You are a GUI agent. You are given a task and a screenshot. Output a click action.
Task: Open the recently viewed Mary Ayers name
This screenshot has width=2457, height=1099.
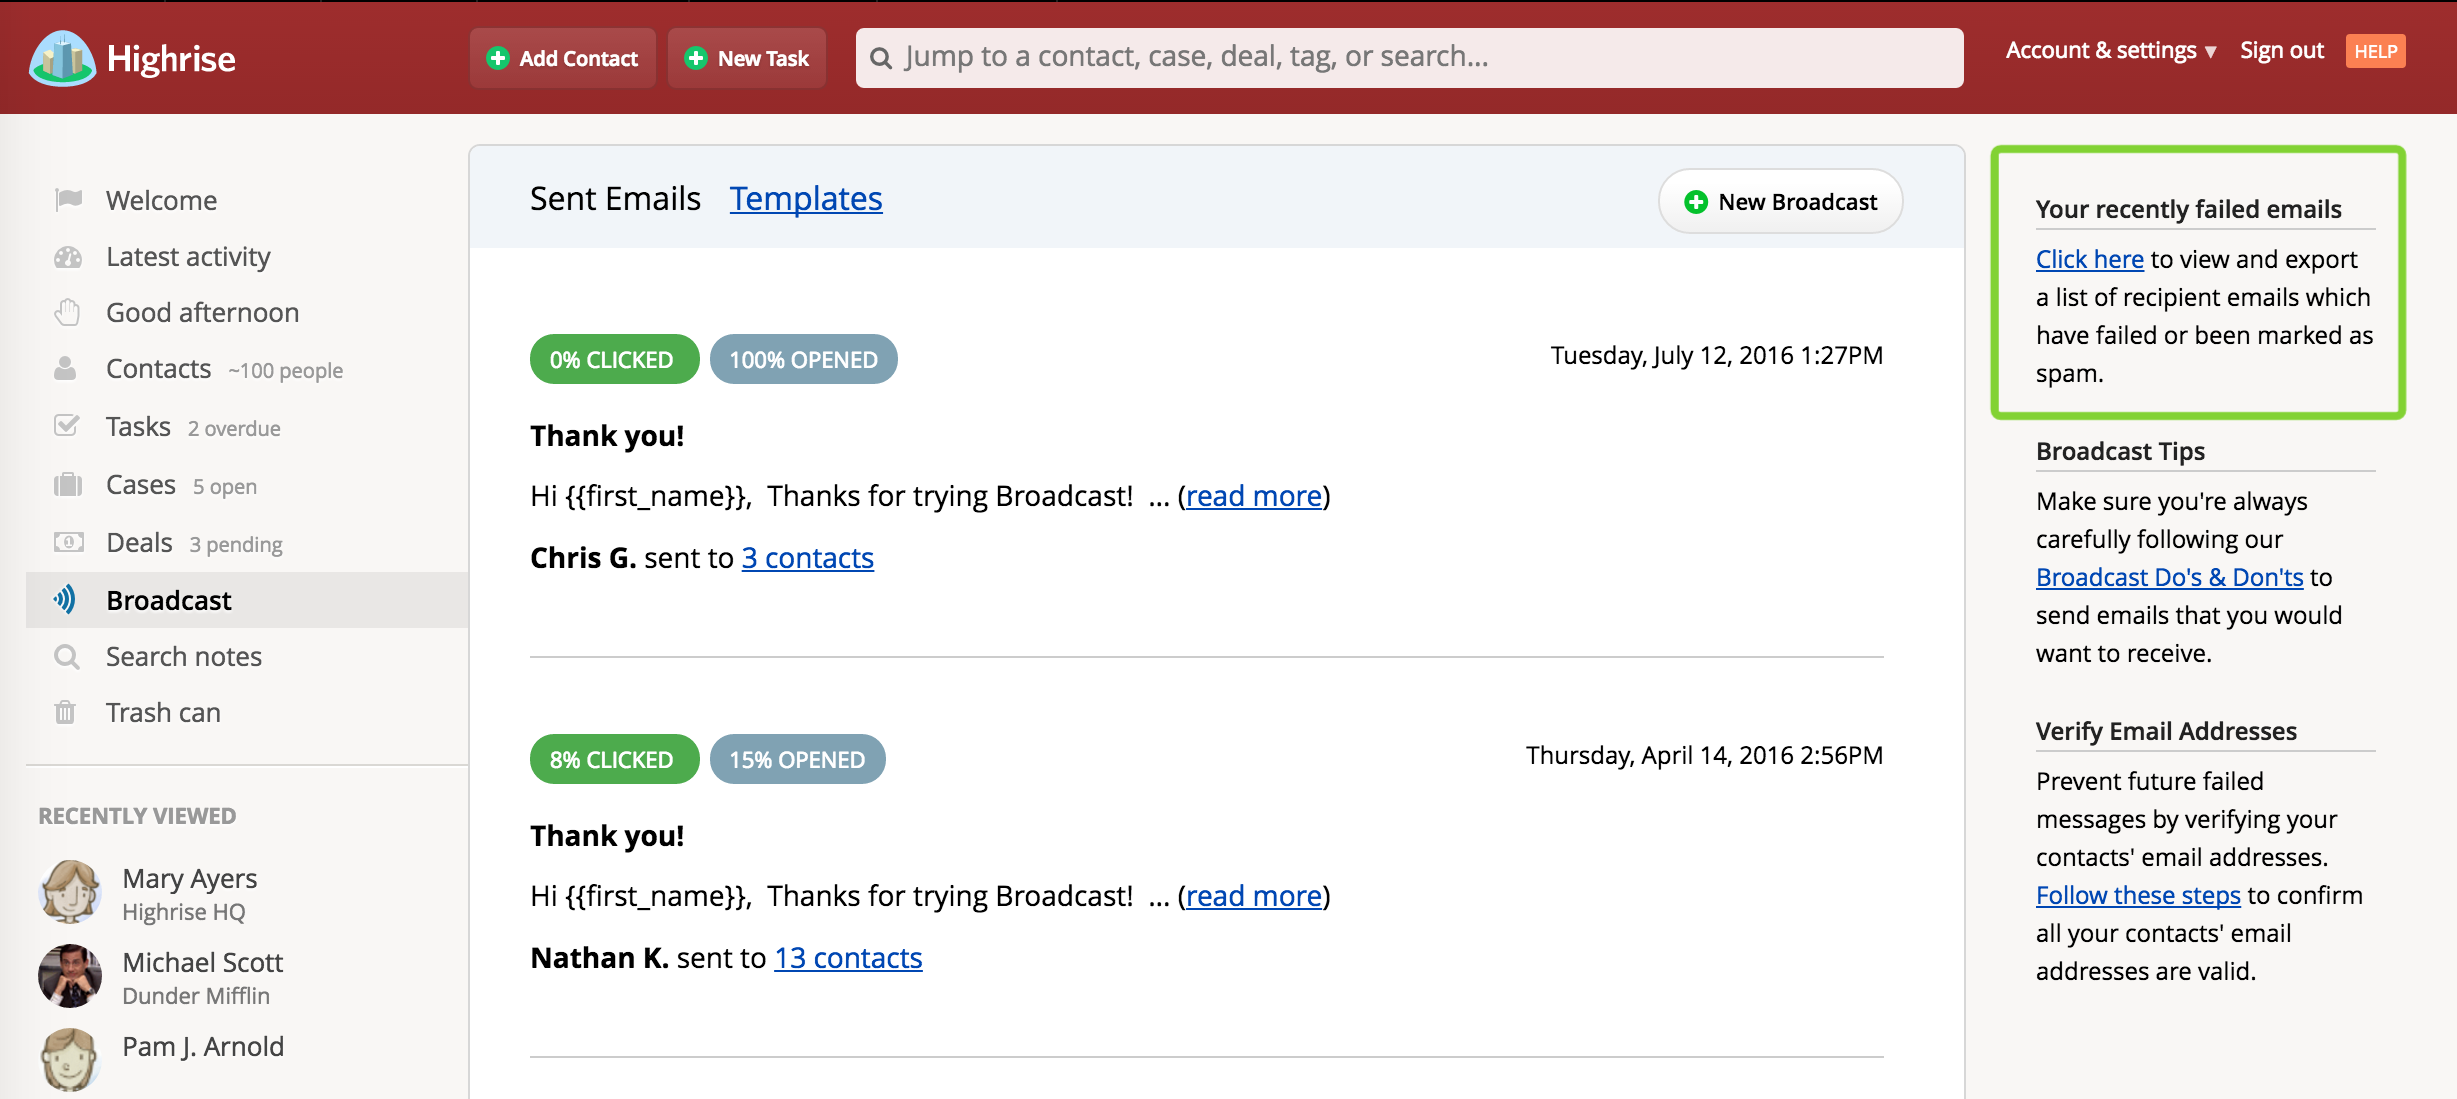pos(189,878)
